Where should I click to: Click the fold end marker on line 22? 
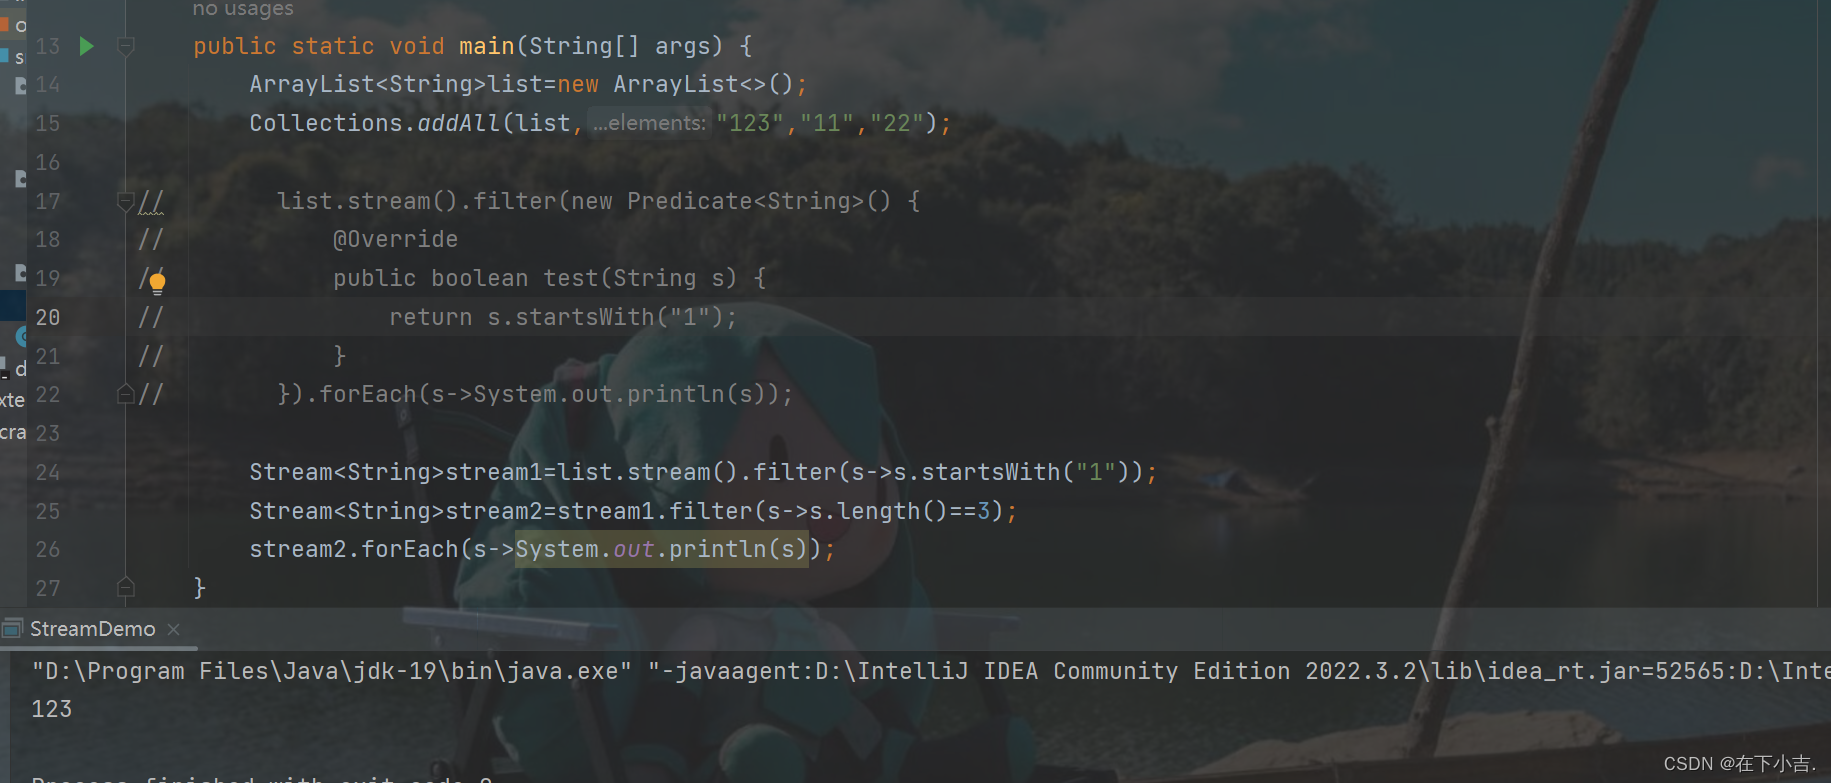(x=126, y=394)
